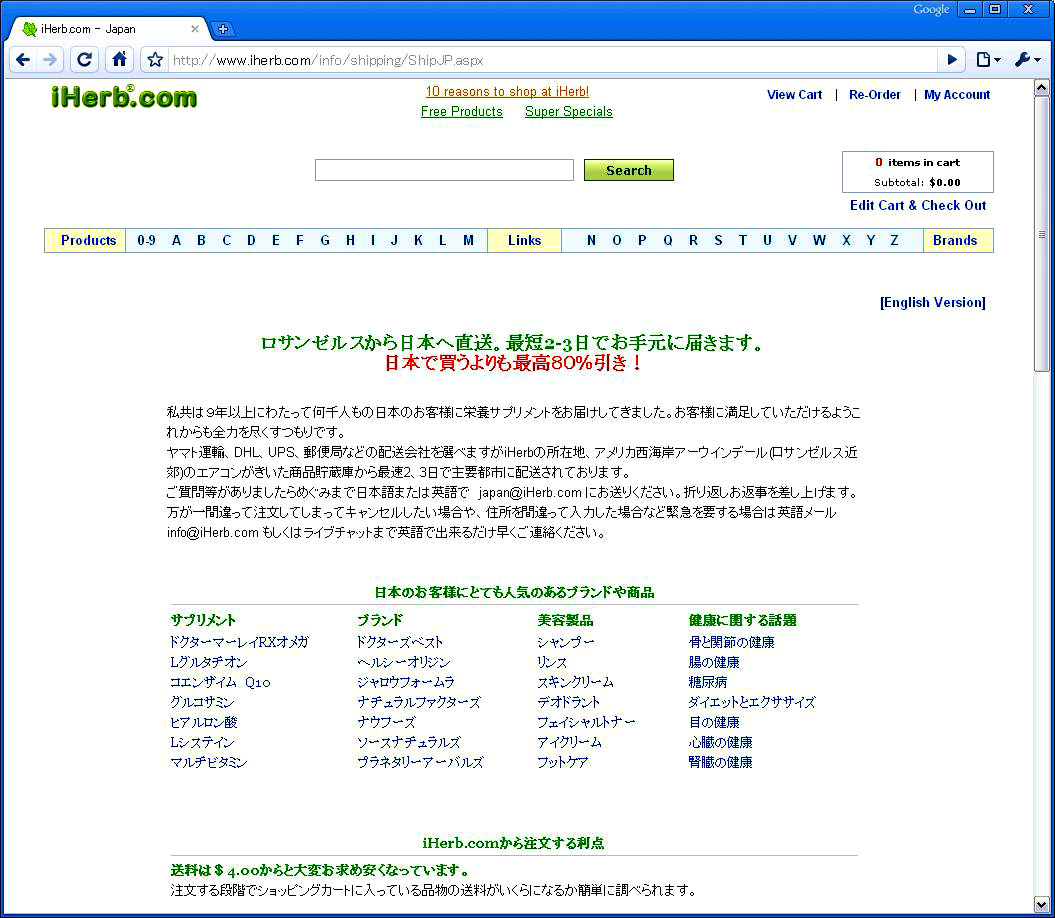Open the browser home page icon
1055x918 pixels.
click(119, 60)
